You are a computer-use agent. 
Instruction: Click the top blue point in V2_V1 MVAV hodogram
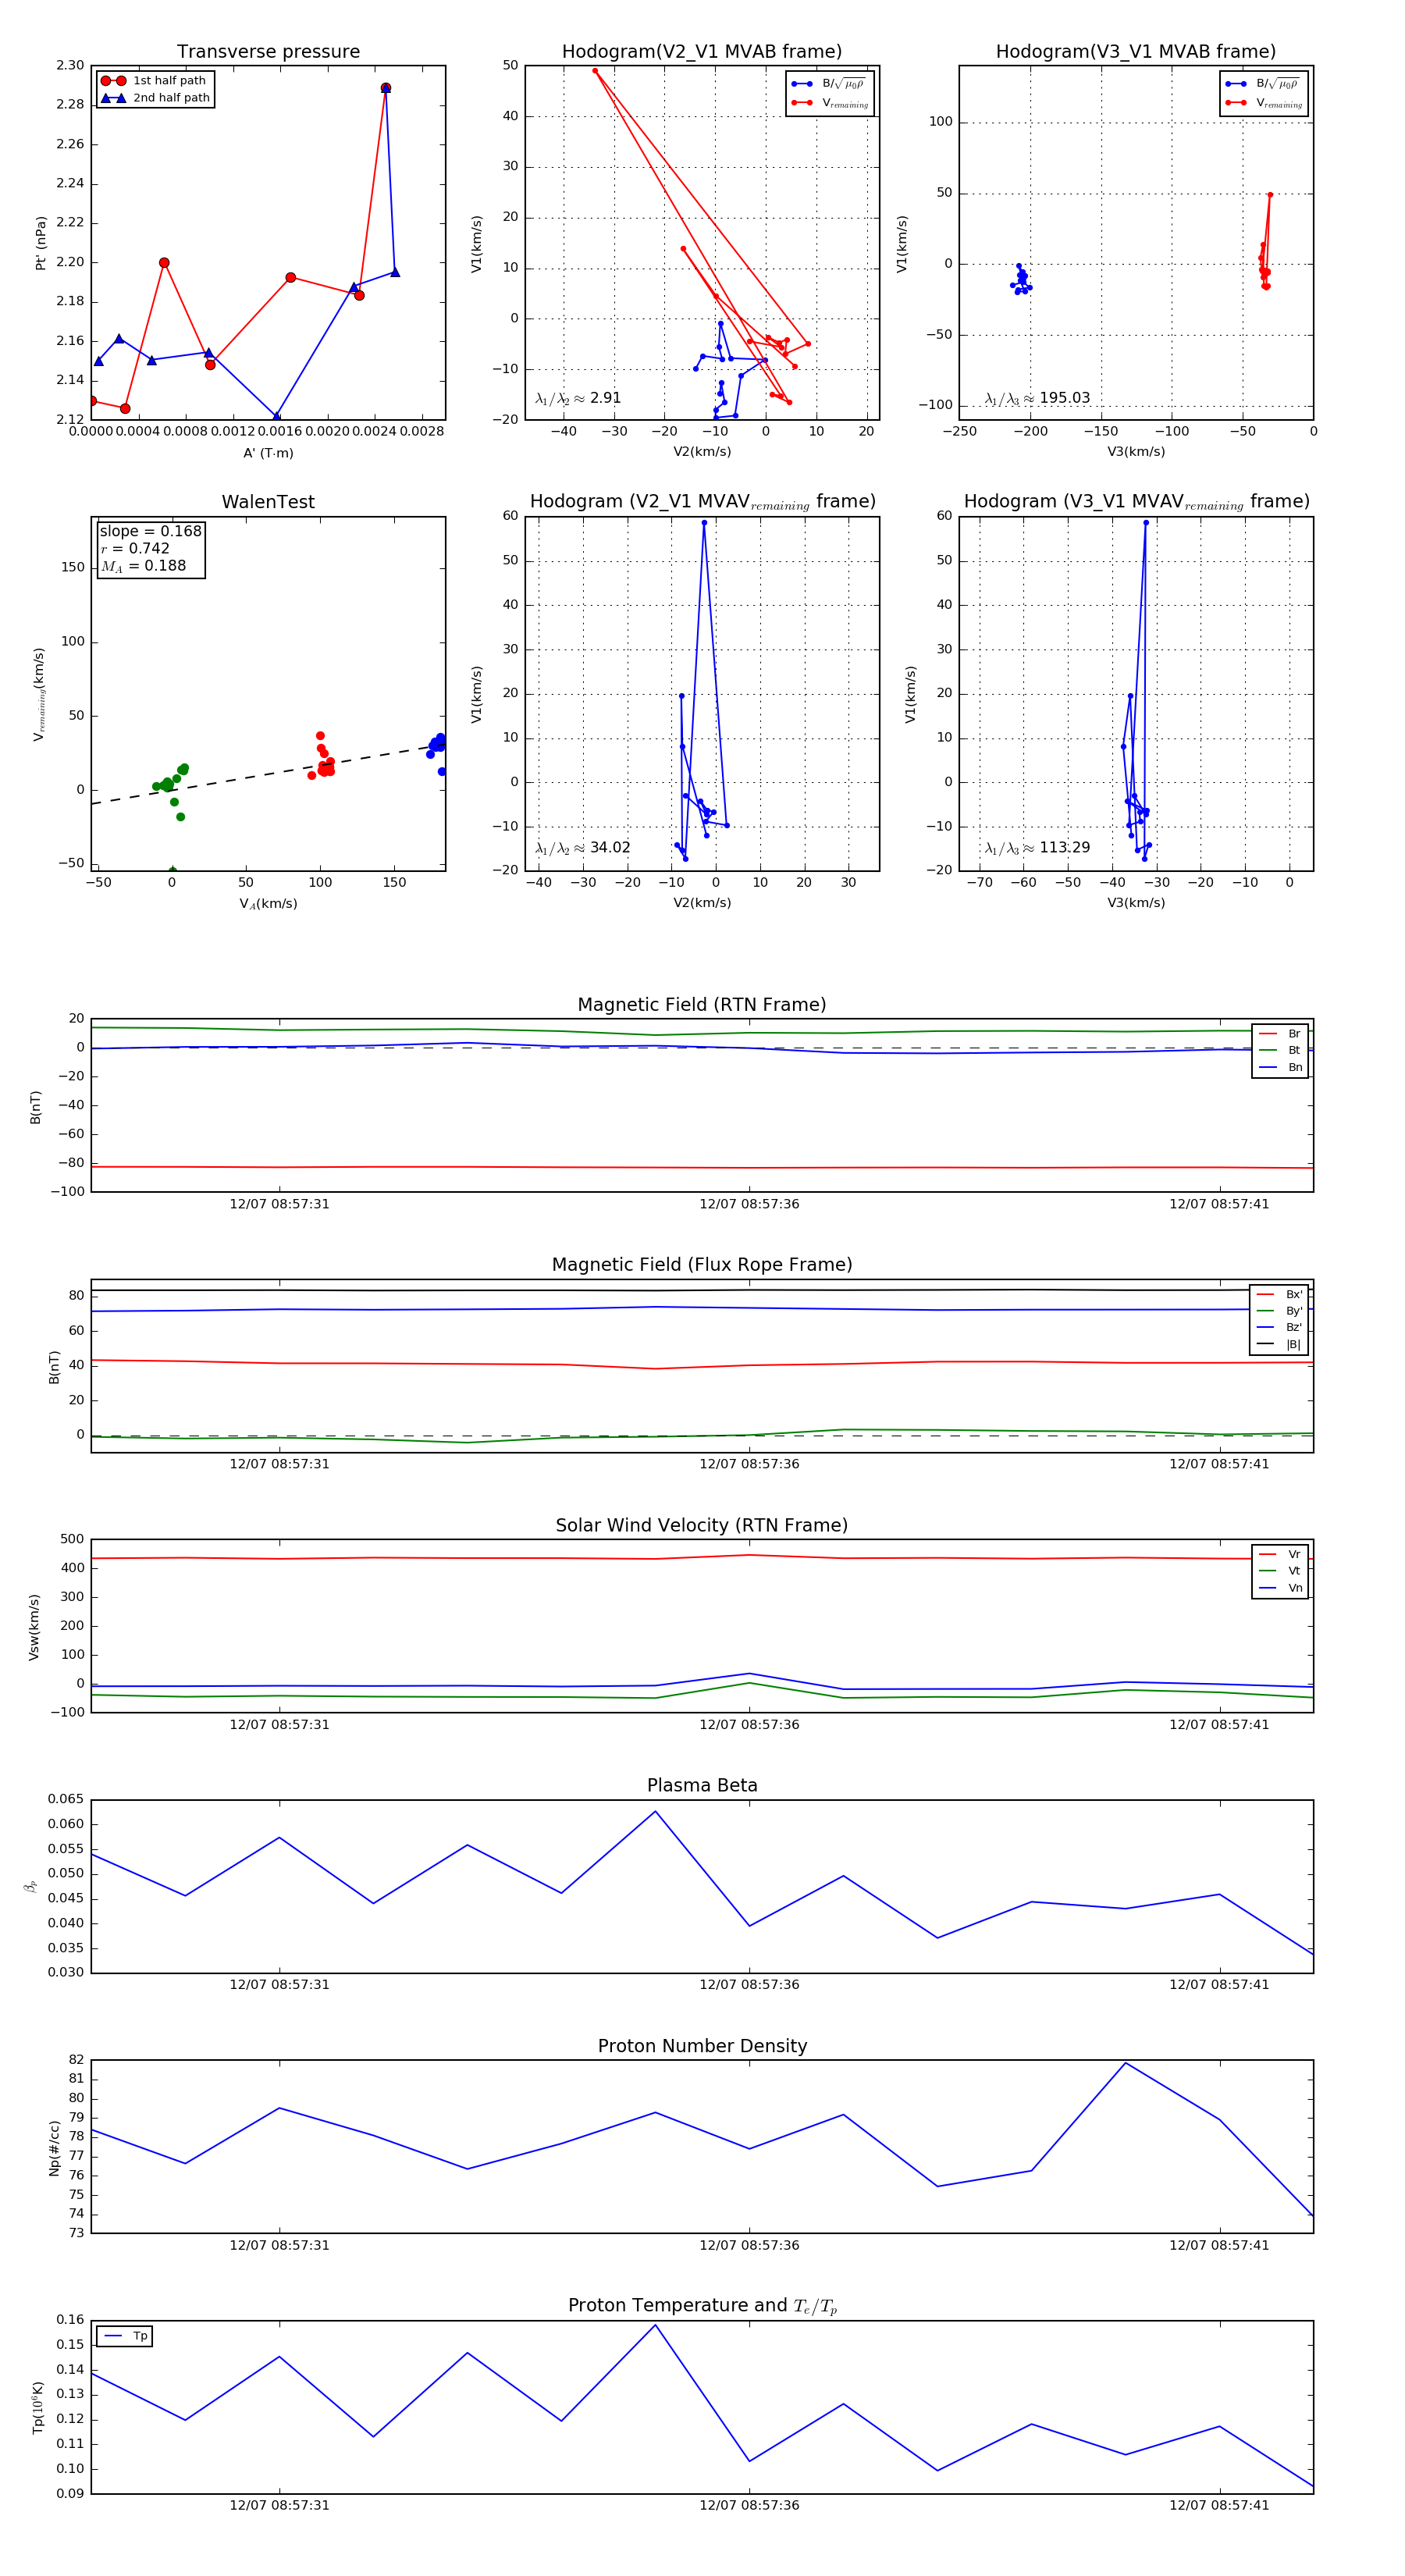coord(704,522)
